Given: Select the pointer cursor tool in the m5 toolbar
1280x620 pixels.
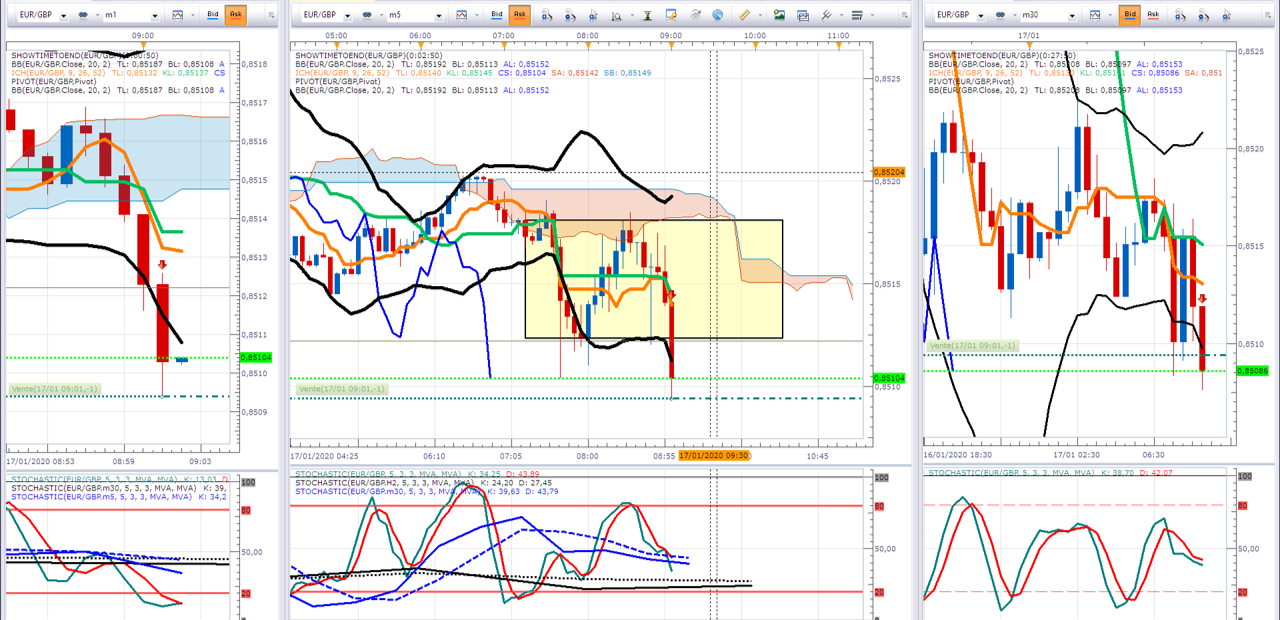Looking at the screenshot, I should (x=594, y=16).
